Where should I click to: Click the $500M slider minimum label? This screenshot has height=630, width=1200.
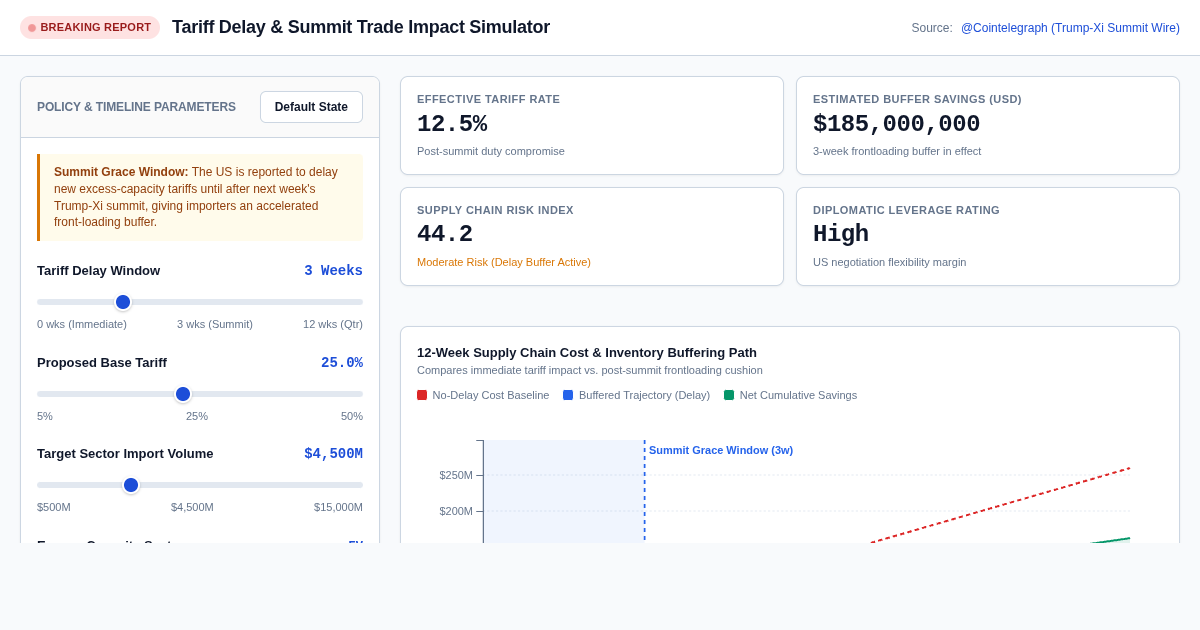(54, 507)
